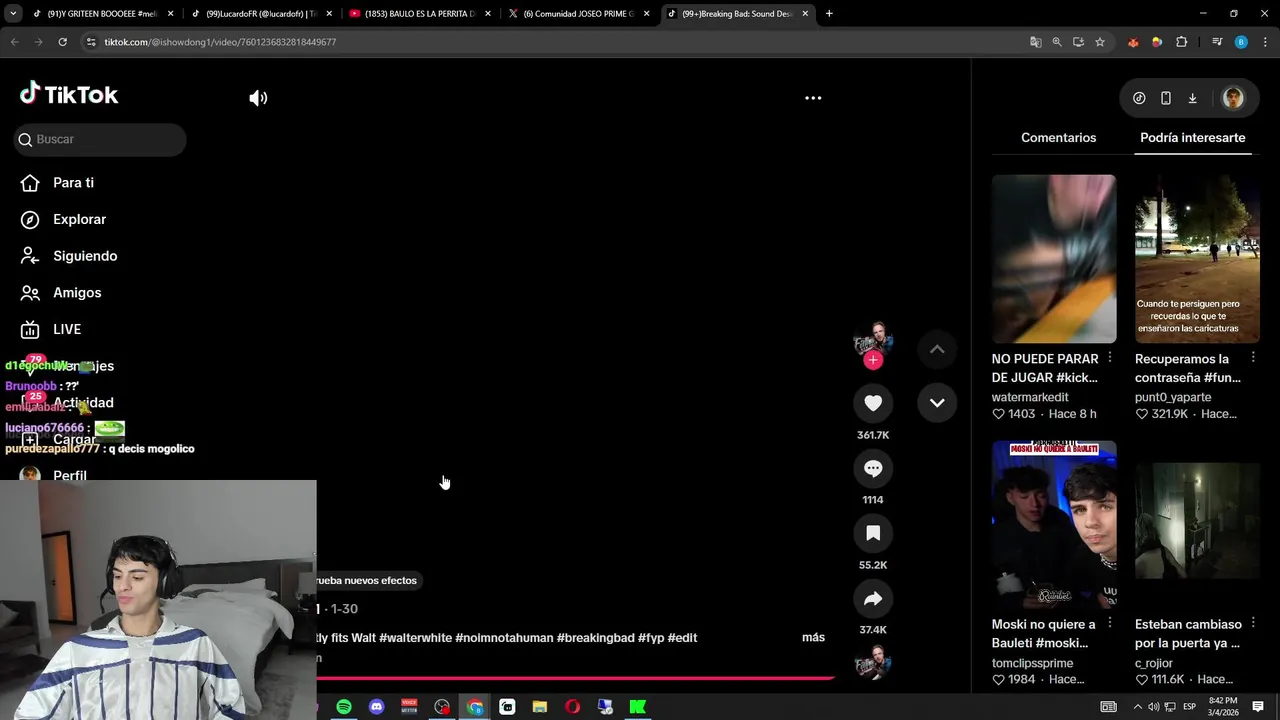
Task: Go back in Chrome
Action: pyautogui.click(x=14, y=42)
